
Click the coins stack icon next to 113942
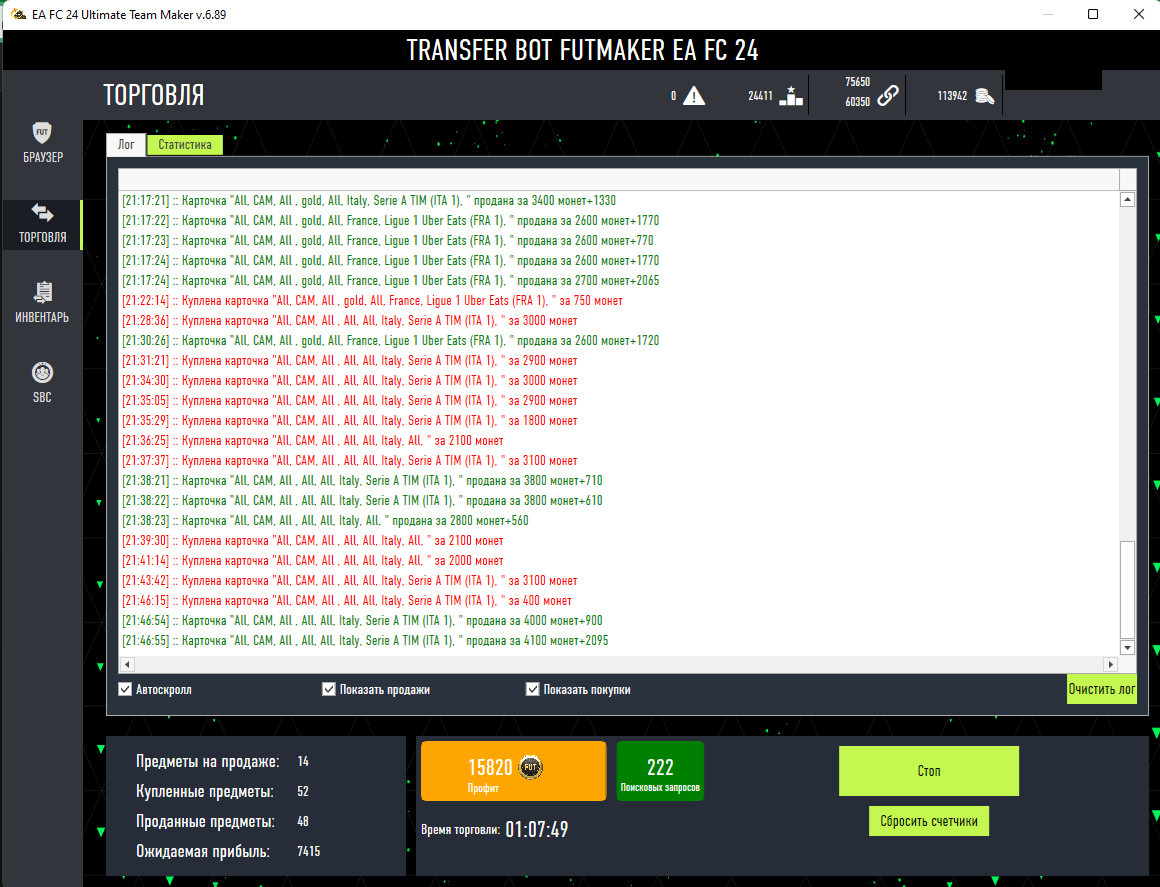pos(984,96)
